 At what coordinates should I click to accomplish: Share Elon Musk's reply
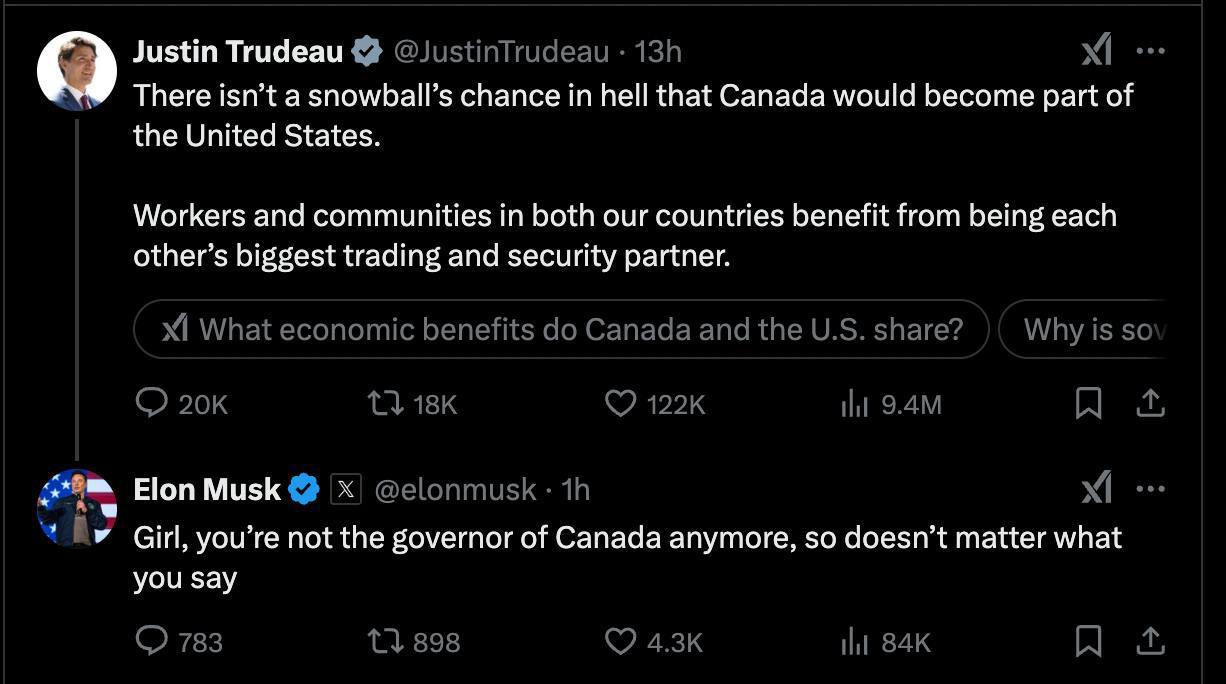coord(1151,641)
